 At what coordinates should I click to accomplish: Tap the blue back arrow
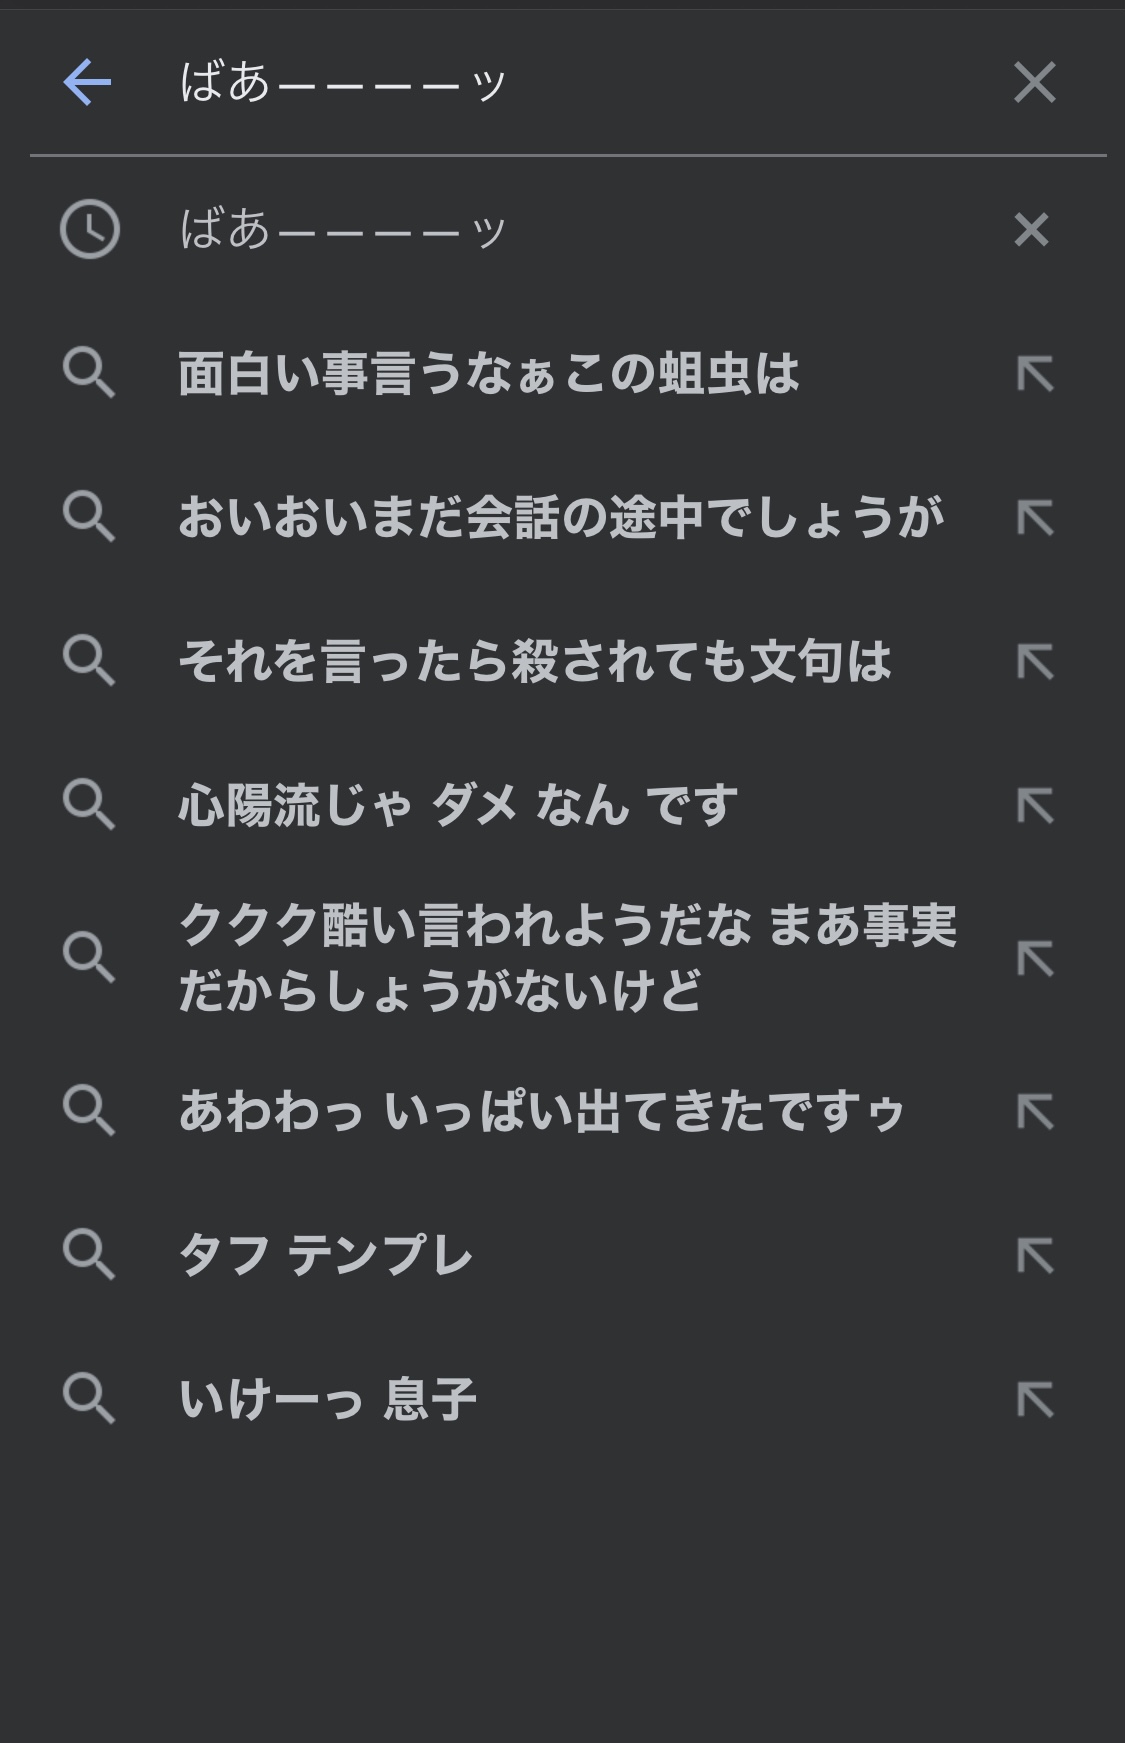[x=87, y=82]
